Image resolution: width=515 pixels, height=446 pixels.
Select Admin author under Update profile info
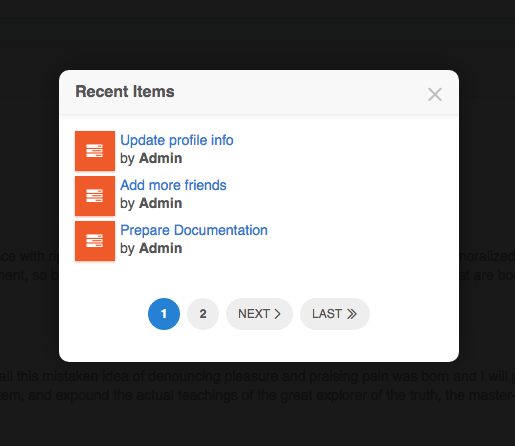(x=161, y=158)
